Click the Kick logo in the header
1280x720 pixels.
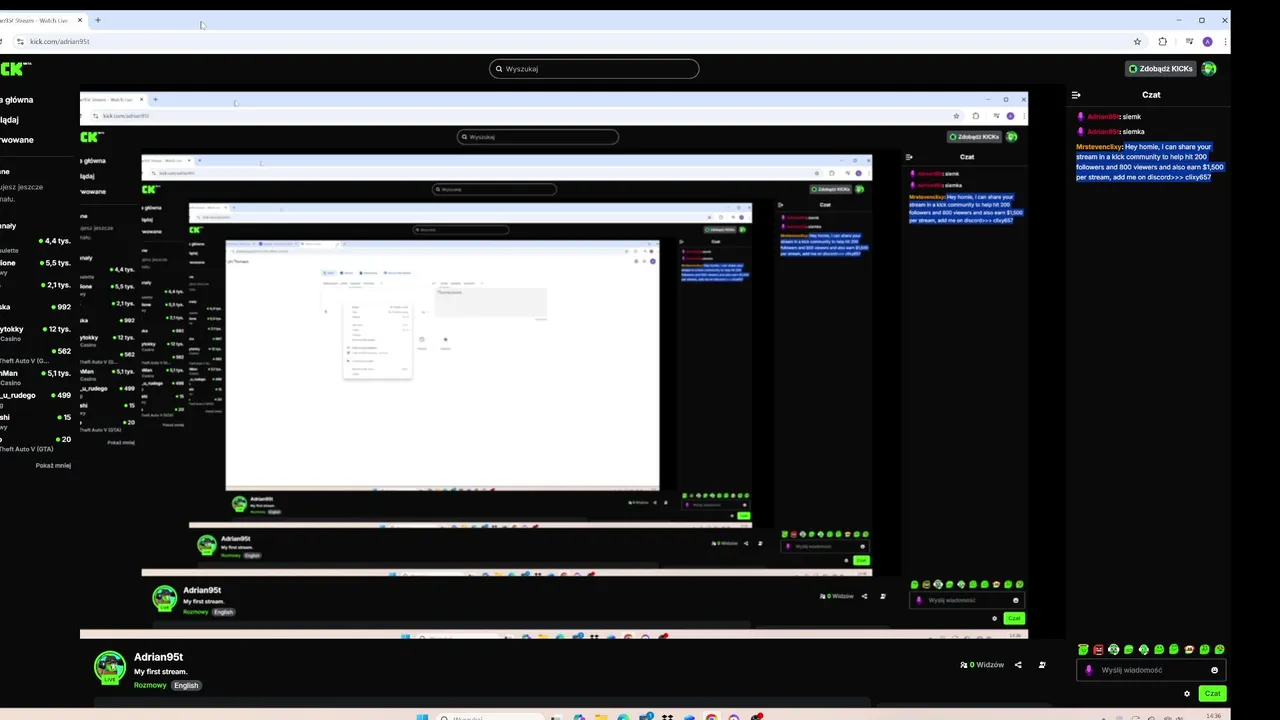pos(14,69)
